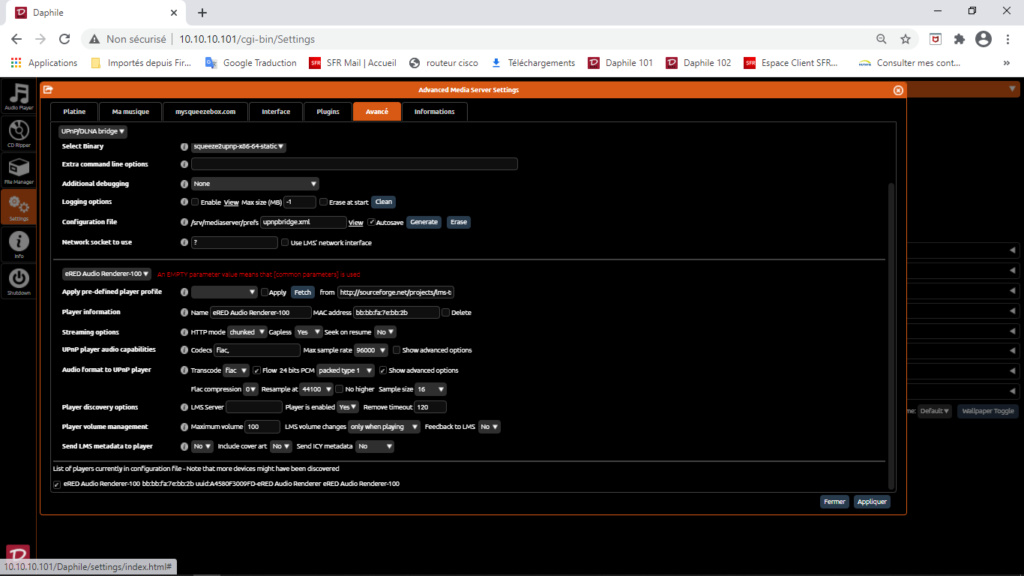Screen dimensions: 1024x576
Task: Open the CD Ripper sidebar icon
Action: click(x=18, y=133)
